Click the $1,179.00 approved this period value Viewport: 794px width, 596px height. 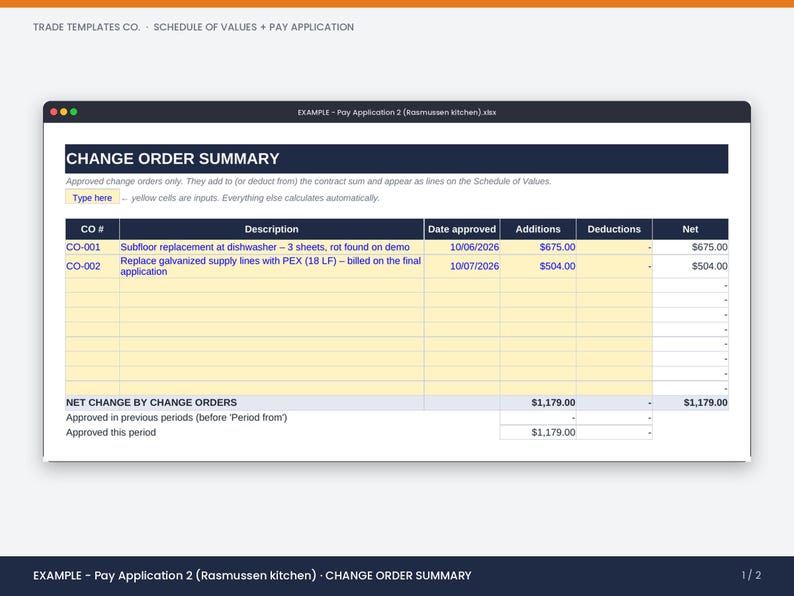[x=538, y=432]
